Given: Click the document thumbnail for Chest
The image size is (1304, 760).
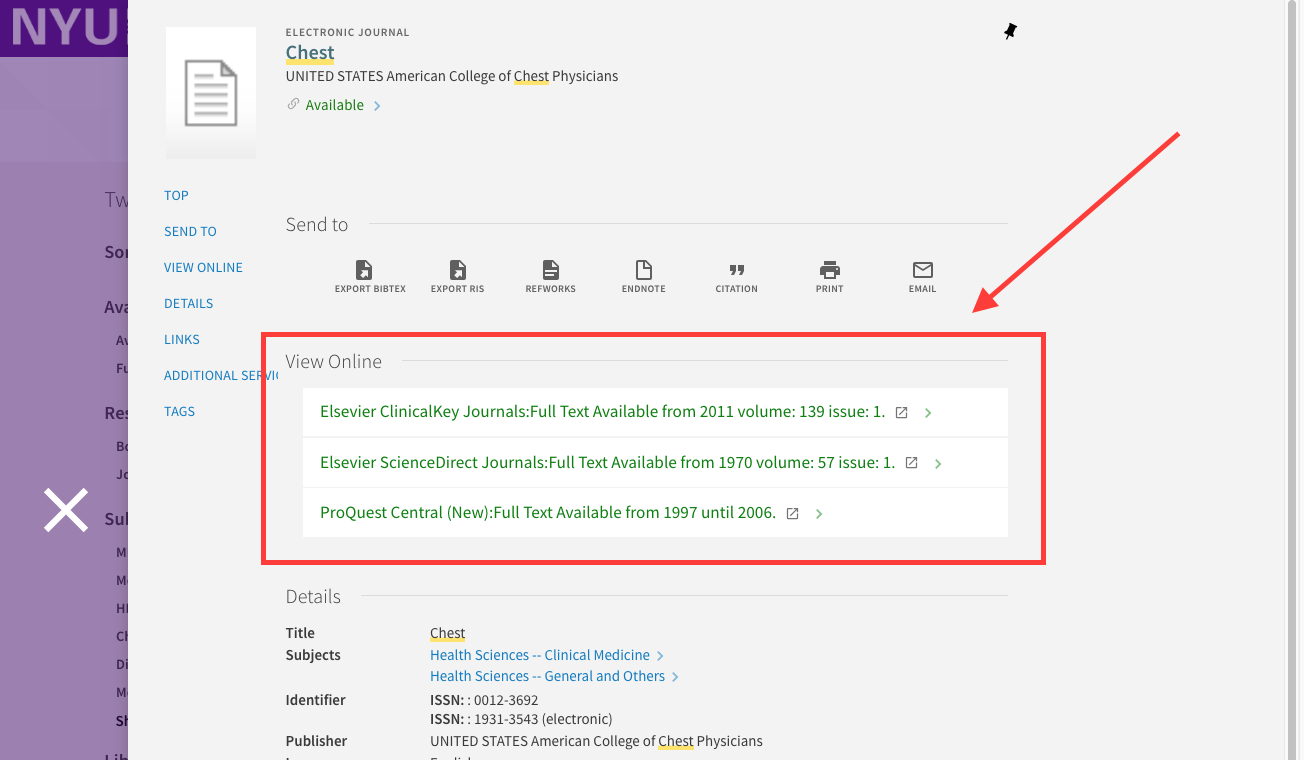Looking at the screenshot, I should pyautogui.click(x=211, y=92).
